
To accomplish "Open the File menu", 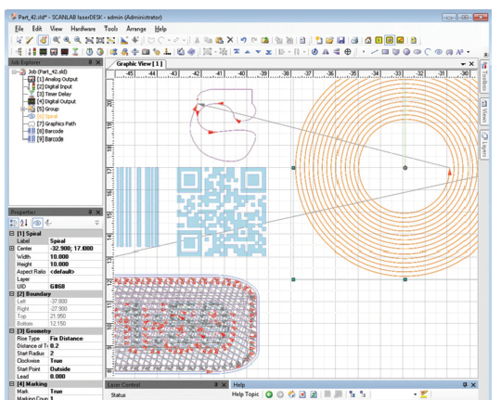I will pyautogui.click(x=19, y=29).
